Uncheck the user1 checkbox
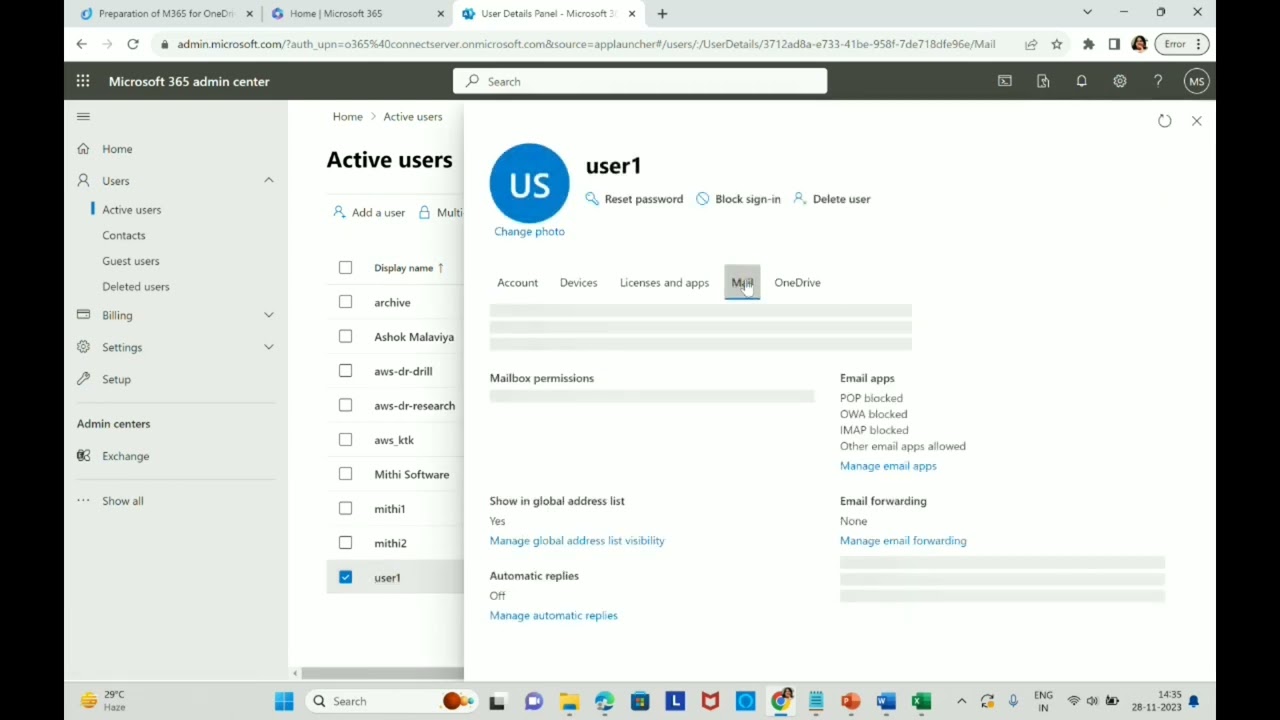Viewport: 1280px width, 720px height. tap(345, 577)
